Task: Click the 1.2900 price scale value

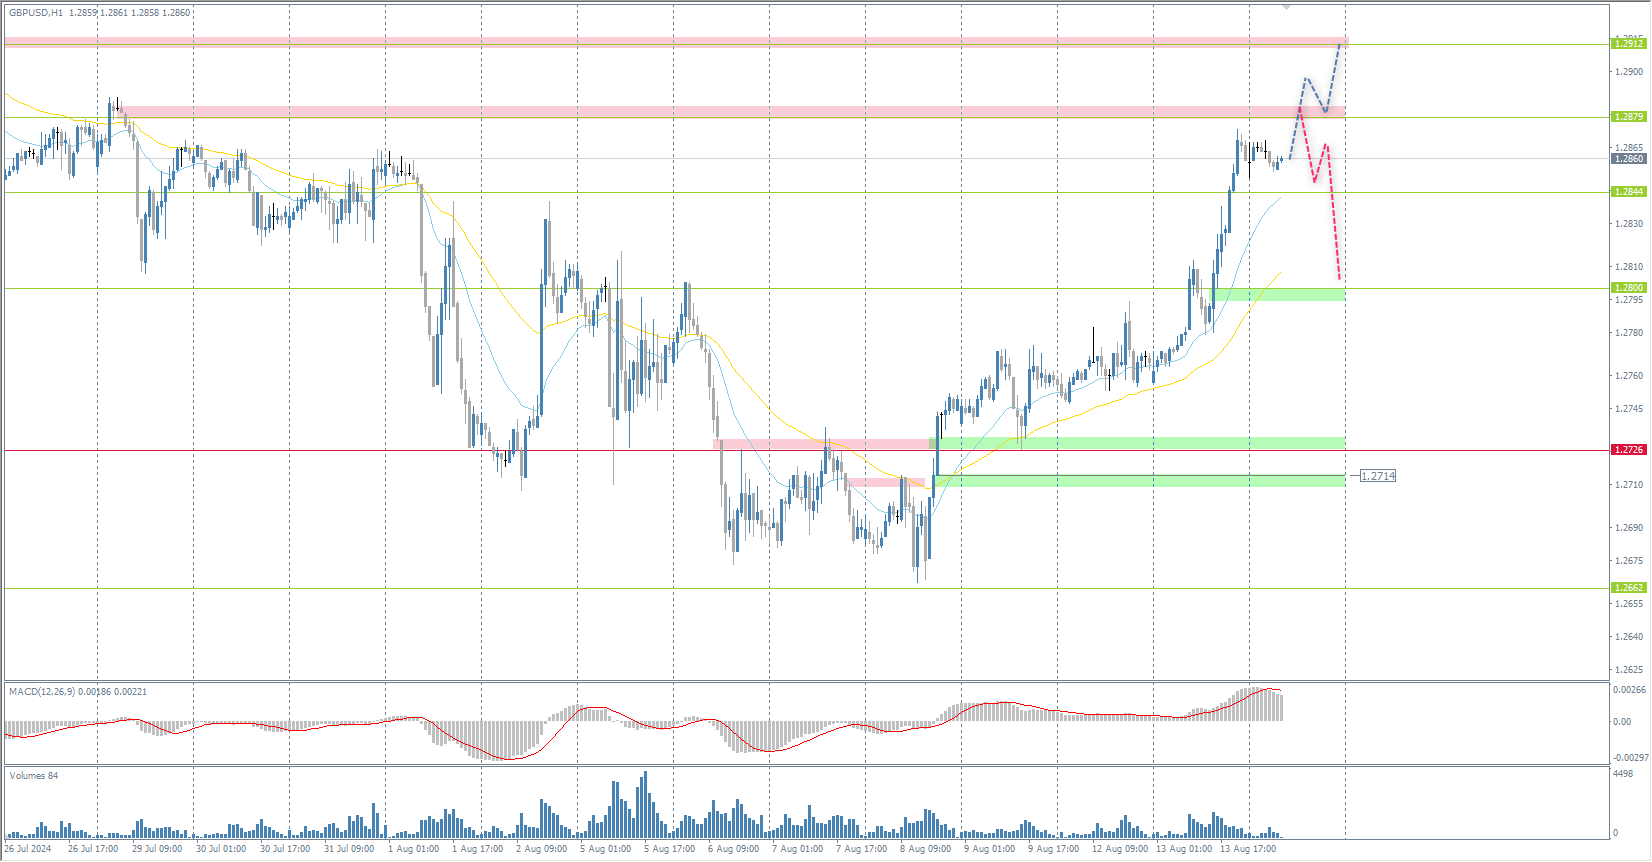Action: [x=1629, y=72]
